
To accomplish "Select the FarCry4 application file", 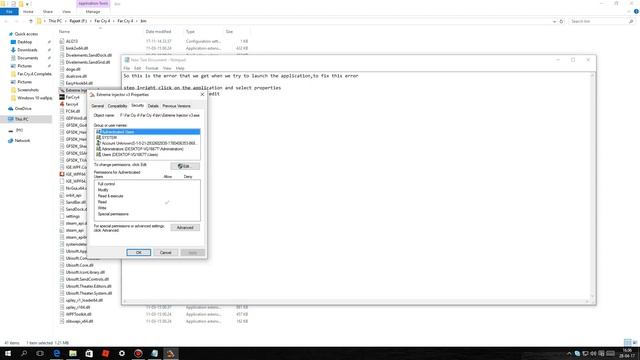I will [x=72, y=97].
